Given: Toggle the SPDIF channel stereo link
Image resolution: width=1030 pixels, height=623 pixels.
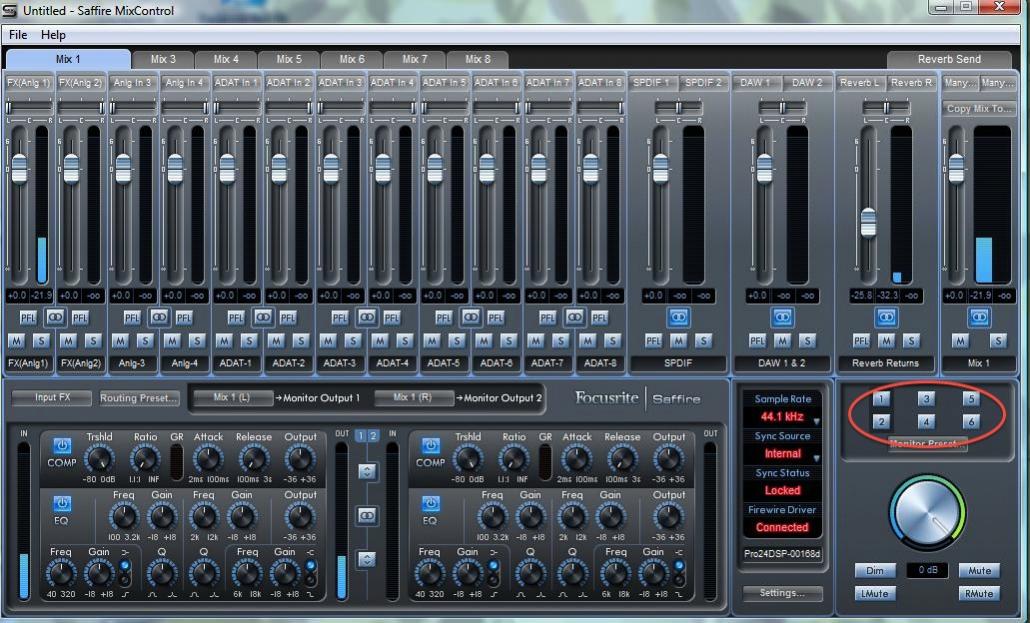Looking at the screenshot, I should tap(678, 317).
